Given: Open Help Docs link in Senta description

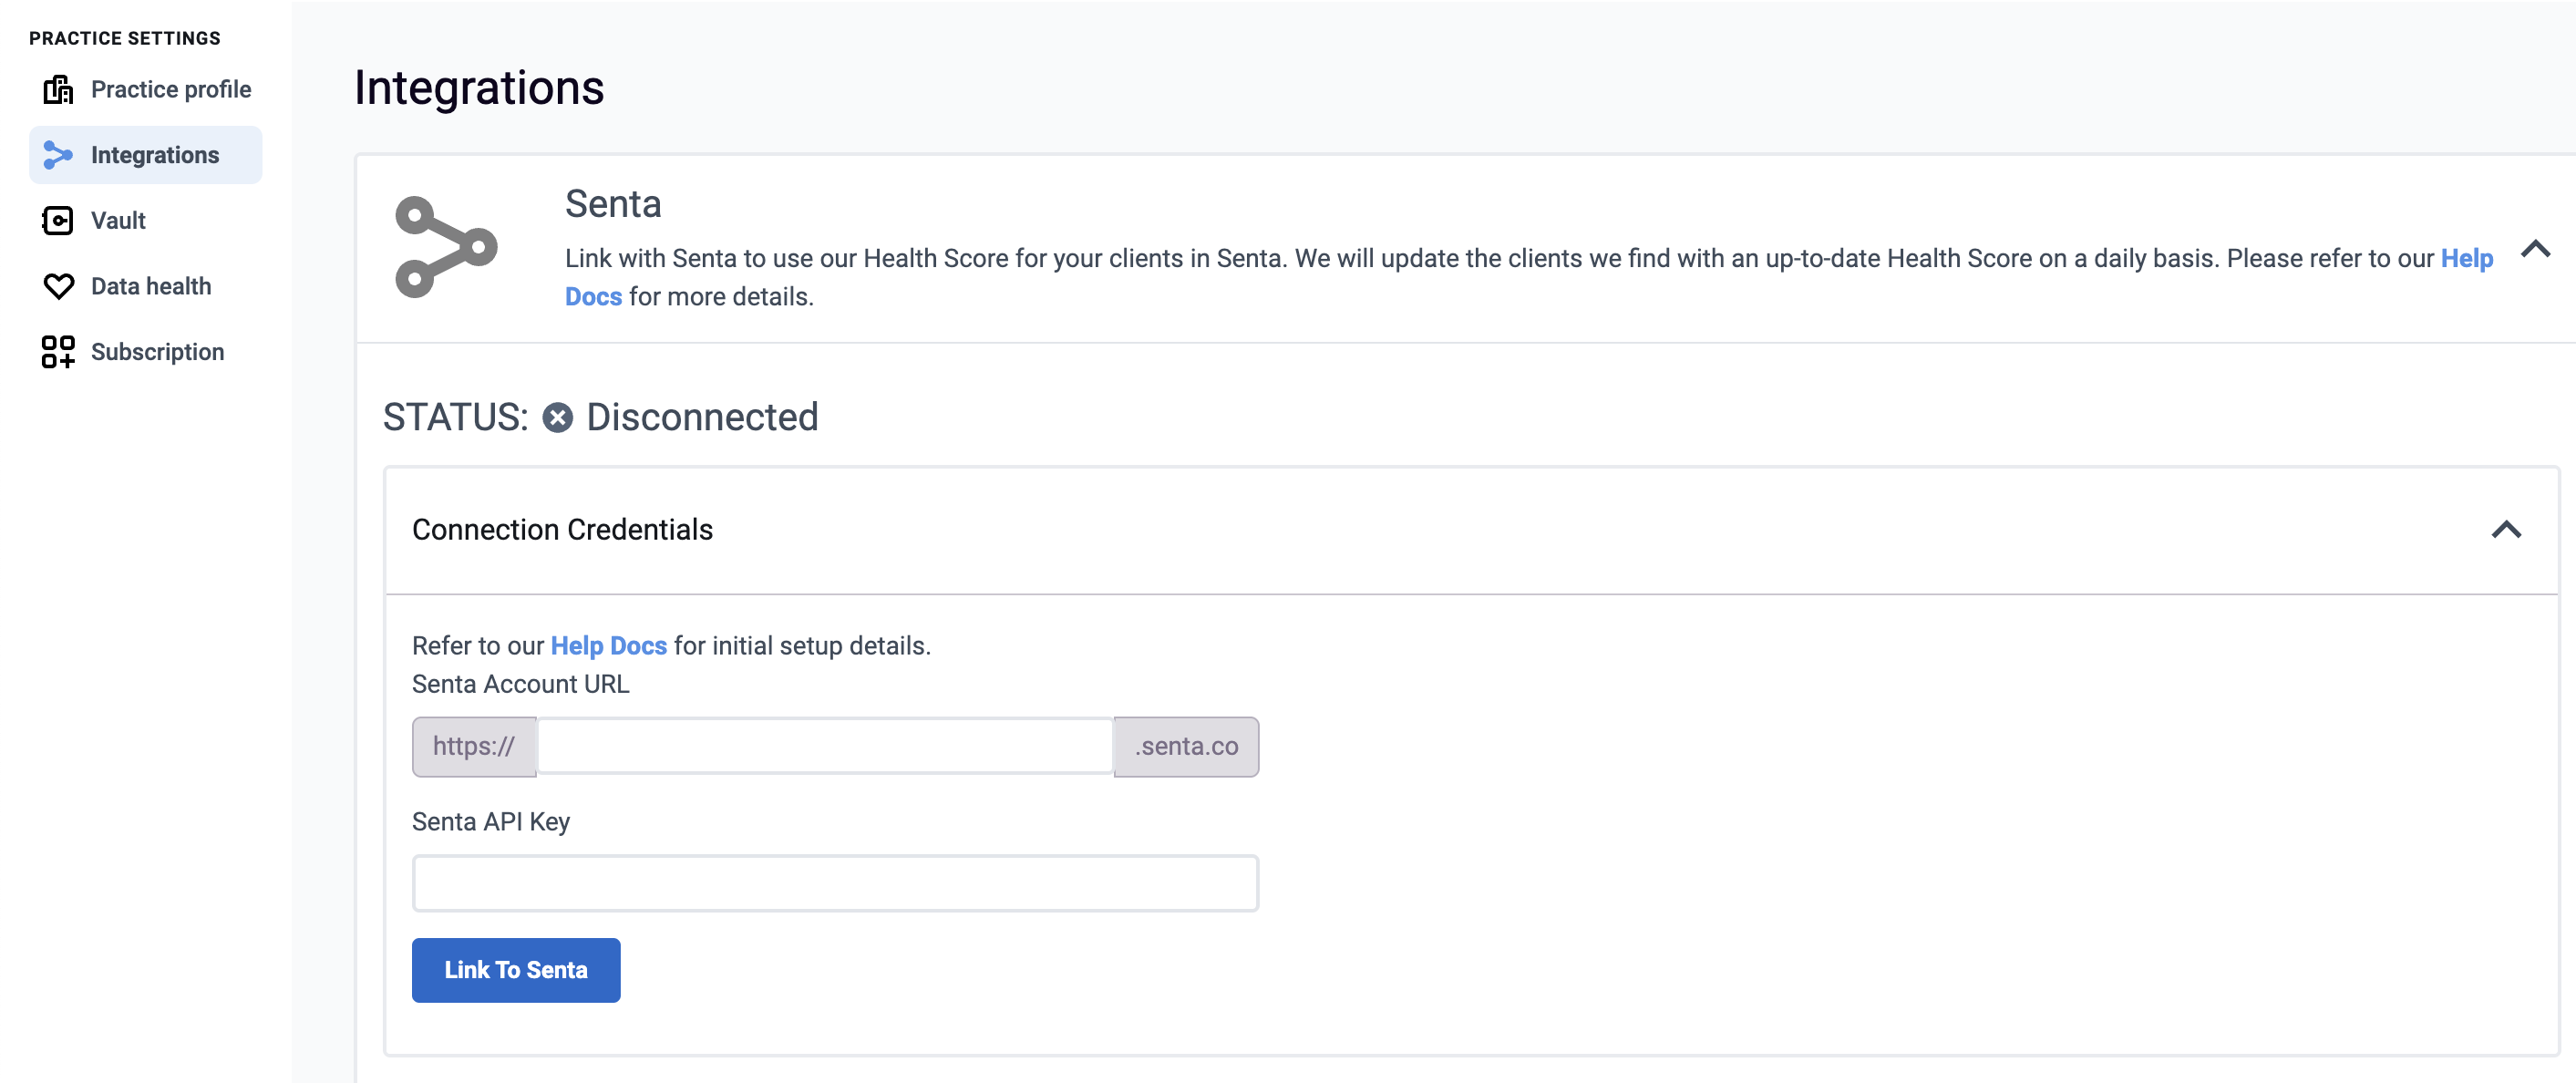Looking at the screenshot, I should tap(2466, 259).
